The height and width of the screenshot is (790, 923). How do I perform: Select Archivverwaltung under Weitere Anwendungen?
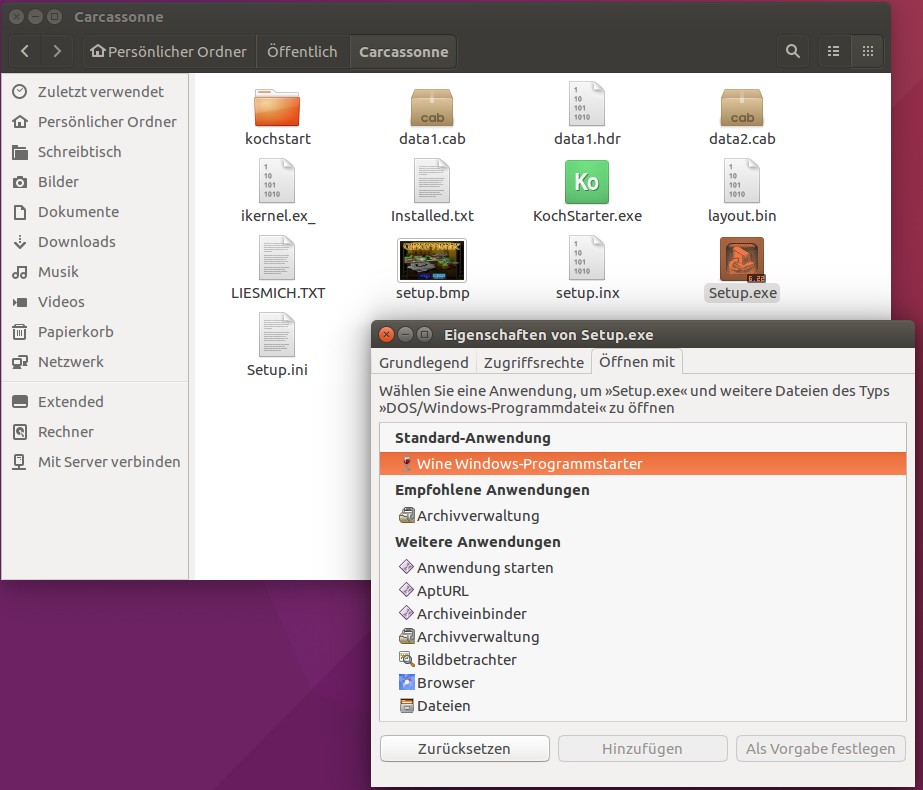pyautogui.click(x=643, y=636)
